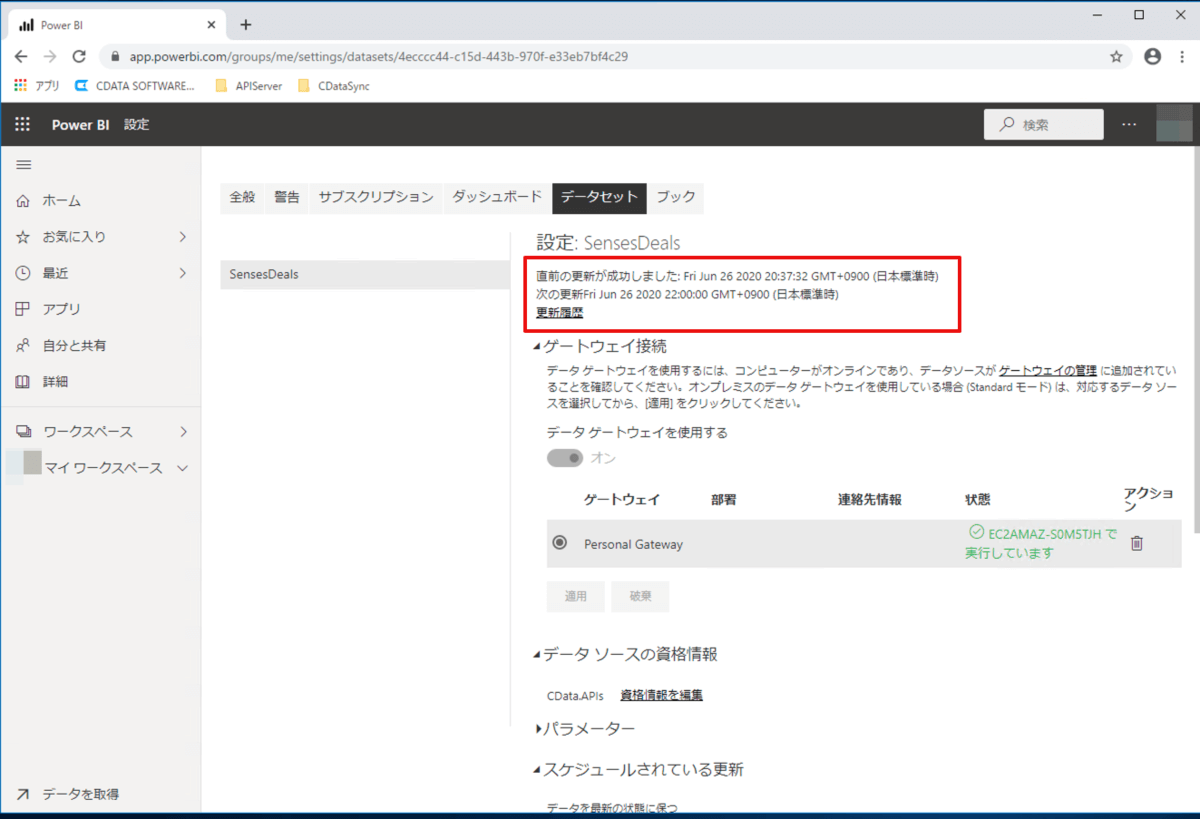Toggle データ ゲートウェイを使用する switch

pyautogui.click(x=565, y=458)
